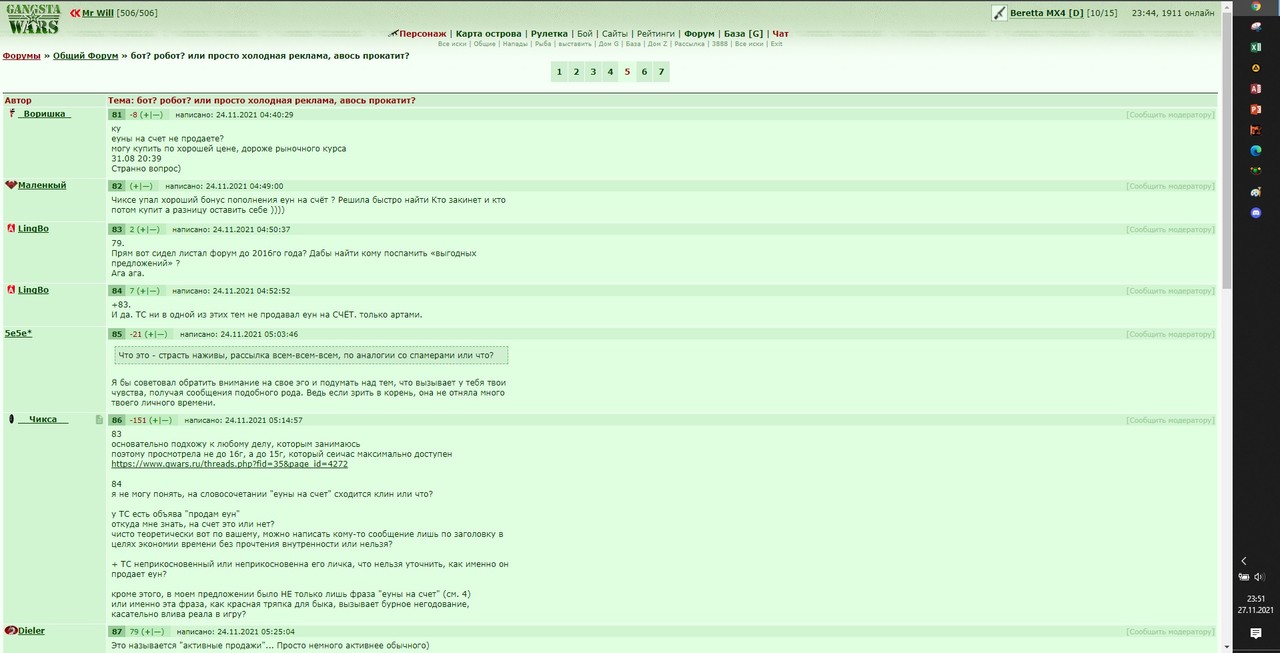Open 5e5e* profile link

(x=18, y=333)
